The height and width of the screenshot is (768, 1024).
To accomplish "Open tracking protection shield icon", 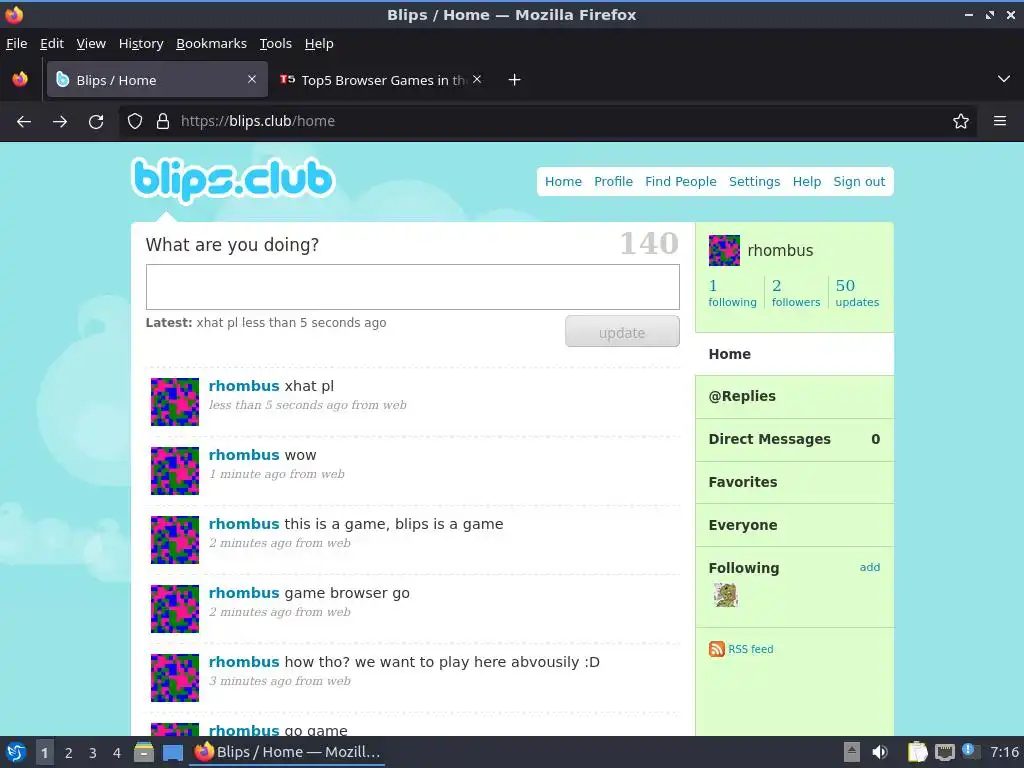I will click(x=135, y=121).
